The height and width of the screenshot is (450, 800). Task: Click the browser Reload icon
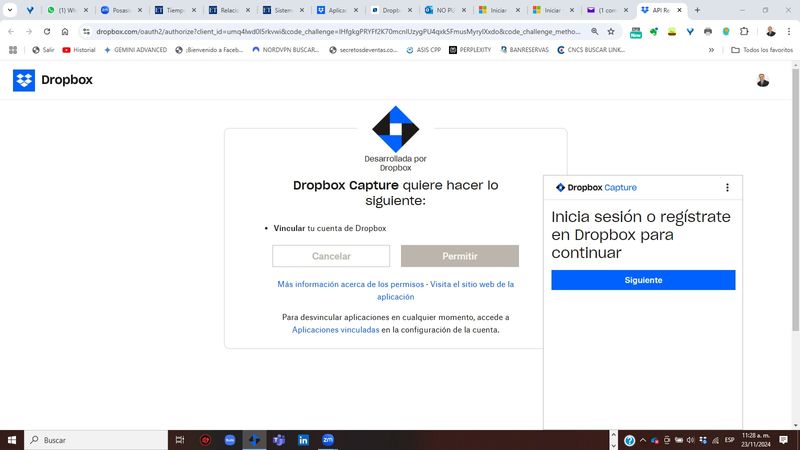pos(47,32)
